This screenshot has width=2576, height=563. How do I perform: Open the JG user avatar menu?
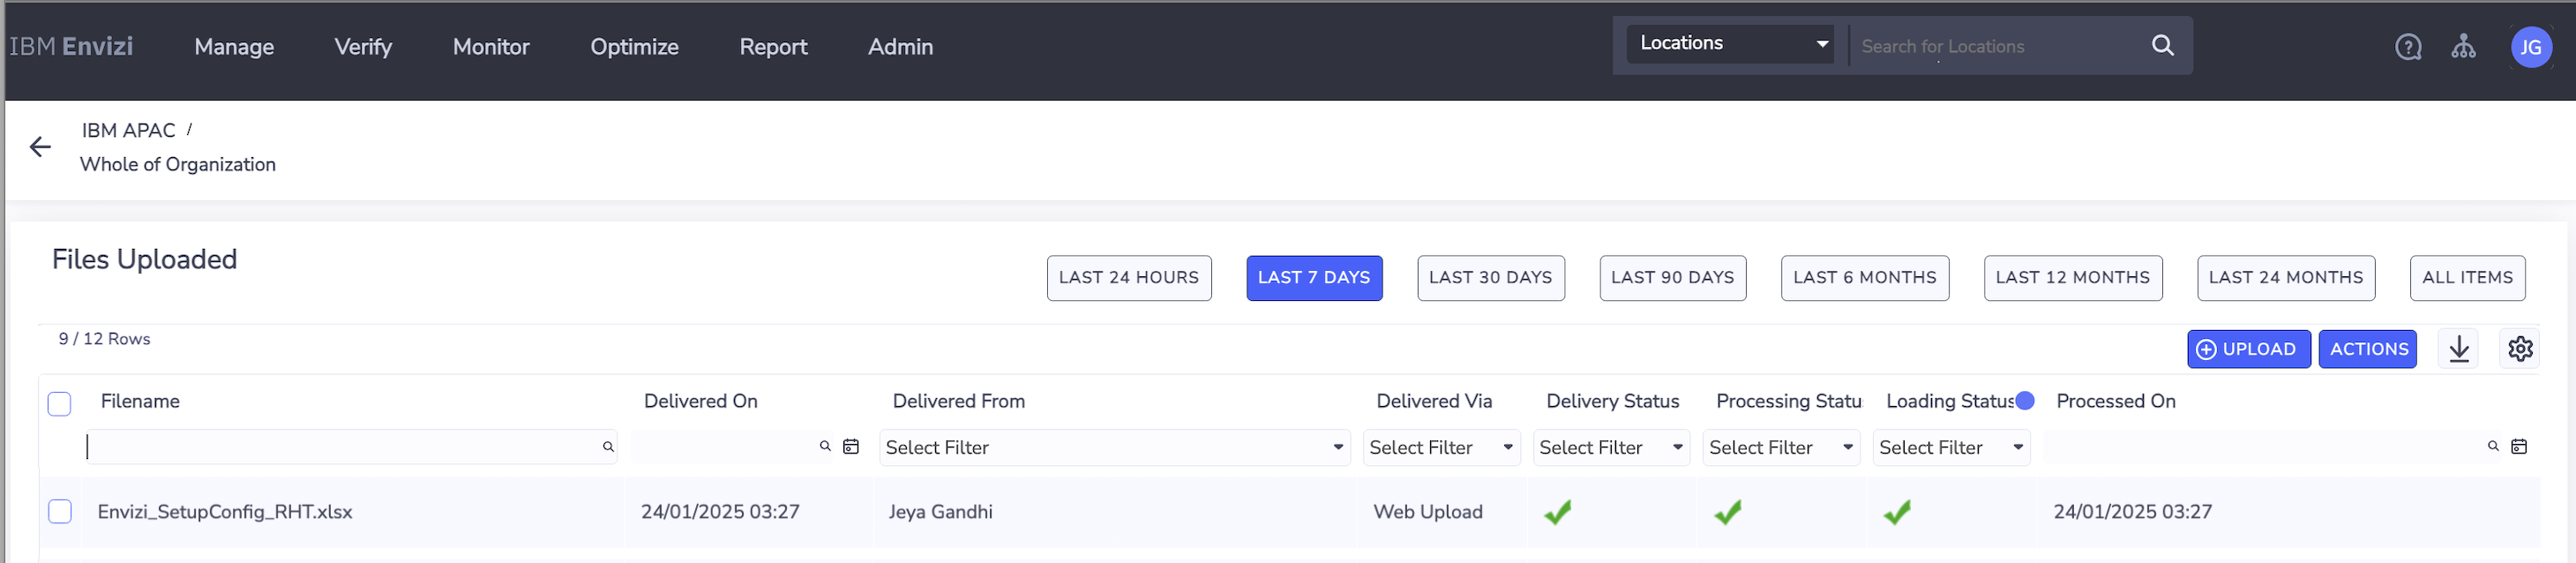(2530, 47)
